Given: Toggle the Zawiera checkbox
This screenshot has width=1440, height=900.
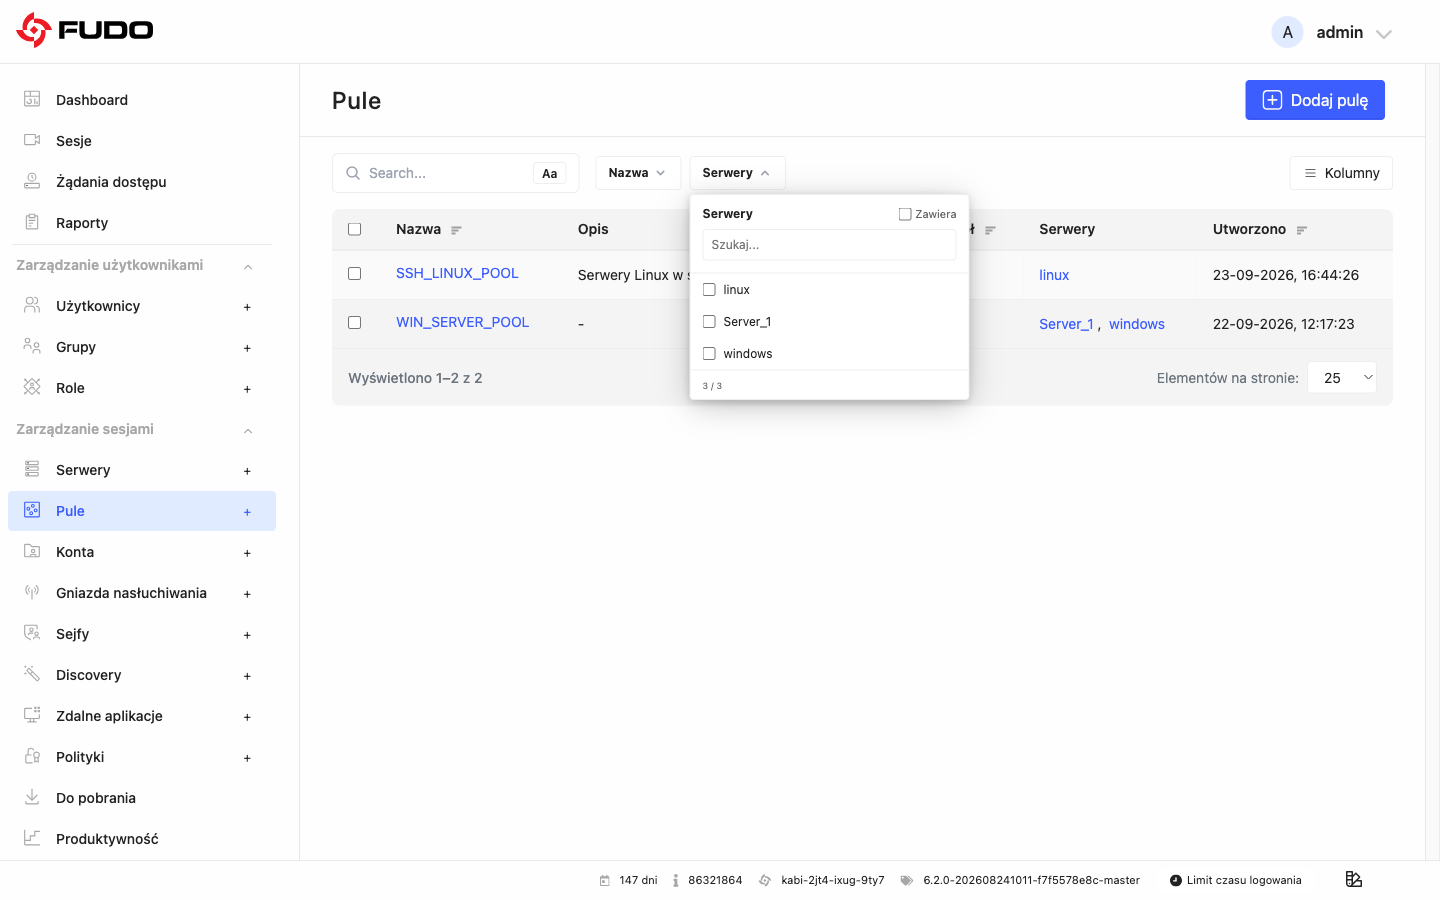Looking at the screenshot, I should click(x=905, y=214).
